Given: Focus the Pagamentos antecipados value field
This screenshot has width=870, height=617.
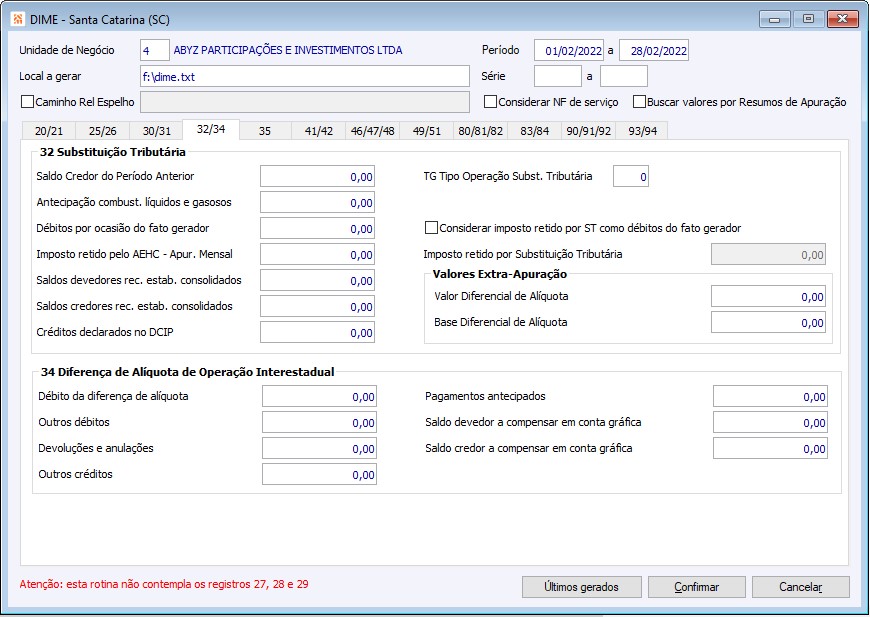Looking at the screenshot, I should coord(770,397).
